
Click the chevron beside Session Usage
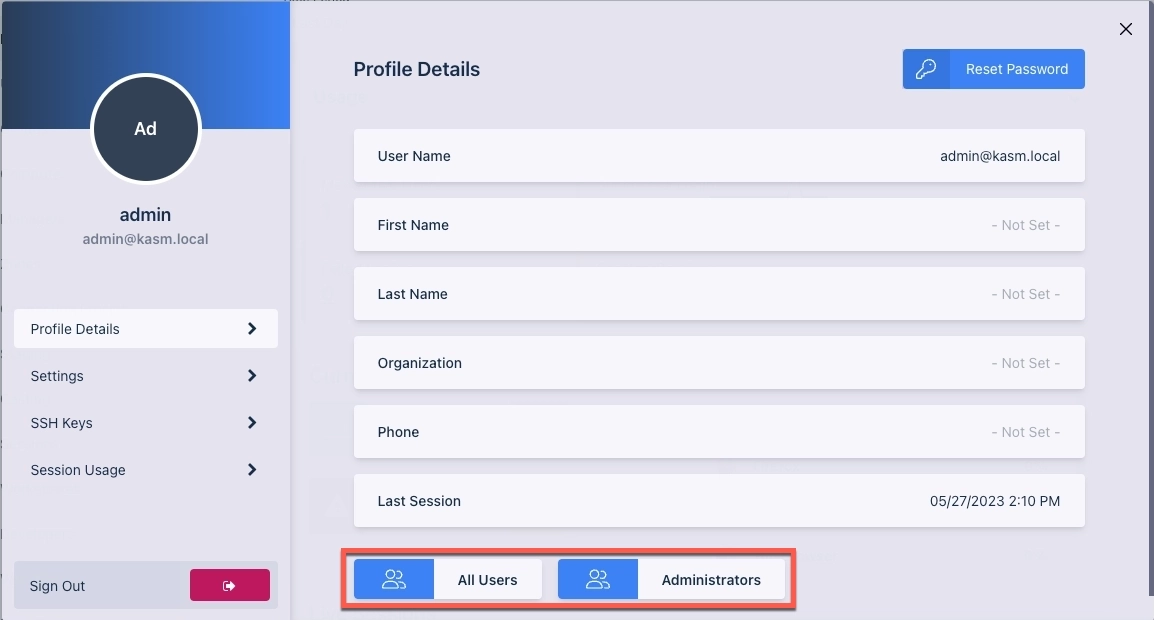pyautogui.click(x=252, y=470)
